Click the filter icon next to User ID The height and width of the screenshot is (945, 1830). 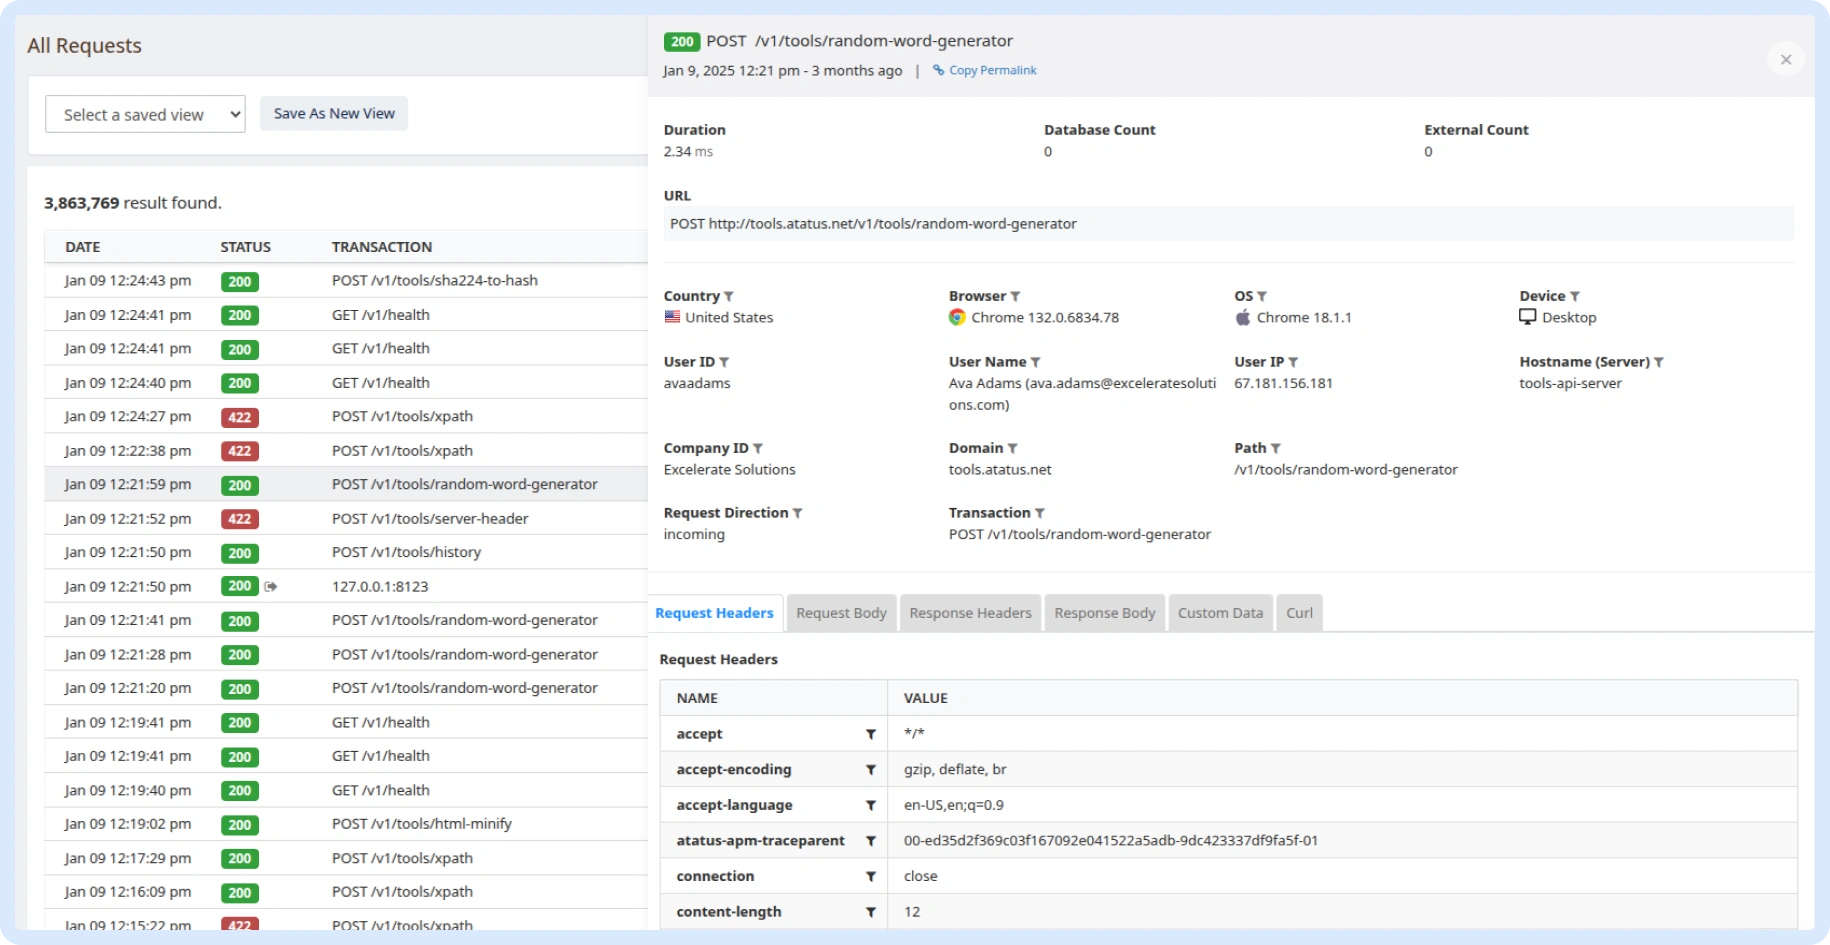pyautogui.click(x=724, y=362)
